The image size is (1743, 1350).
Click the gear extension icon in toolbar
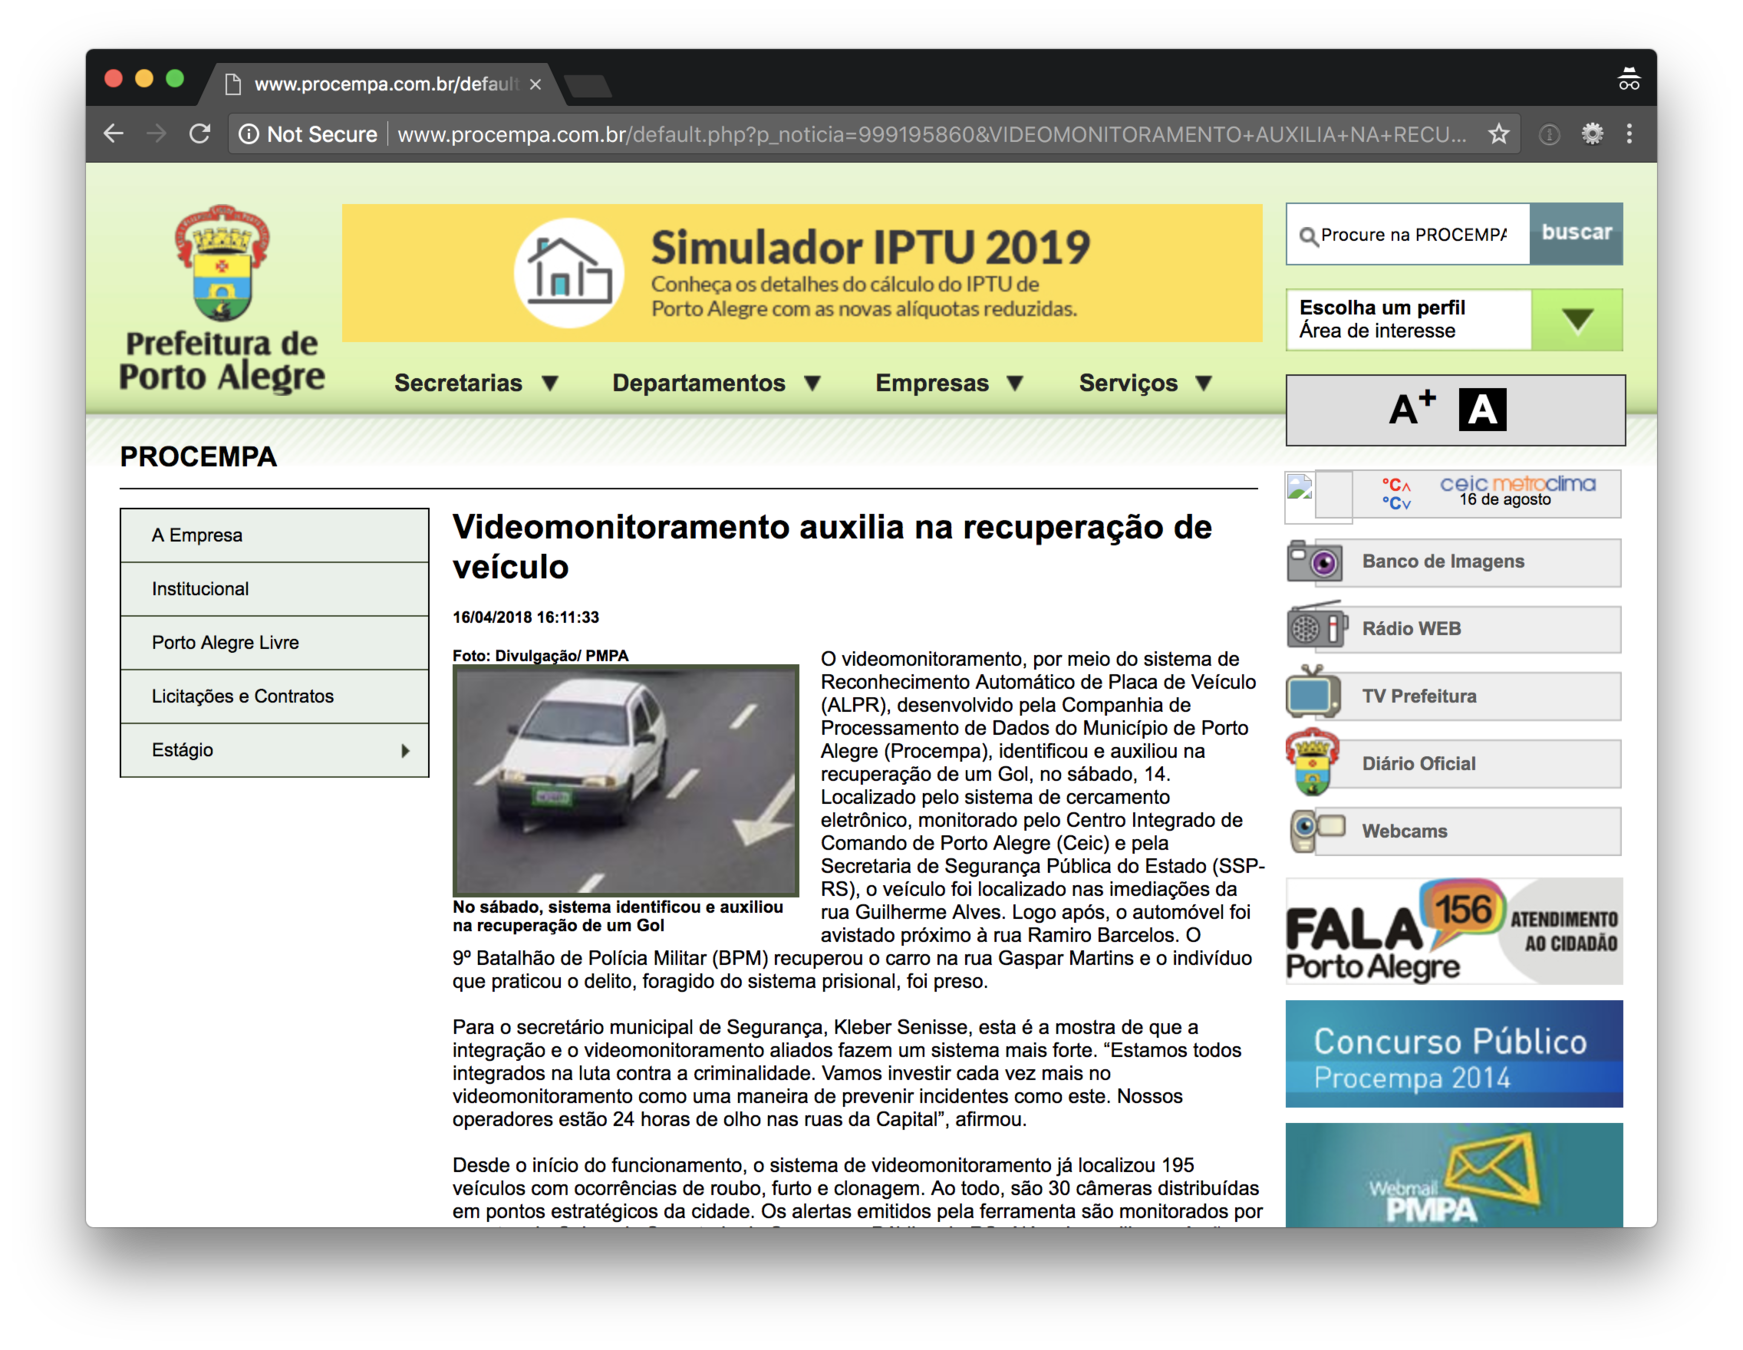point(1592,134)
